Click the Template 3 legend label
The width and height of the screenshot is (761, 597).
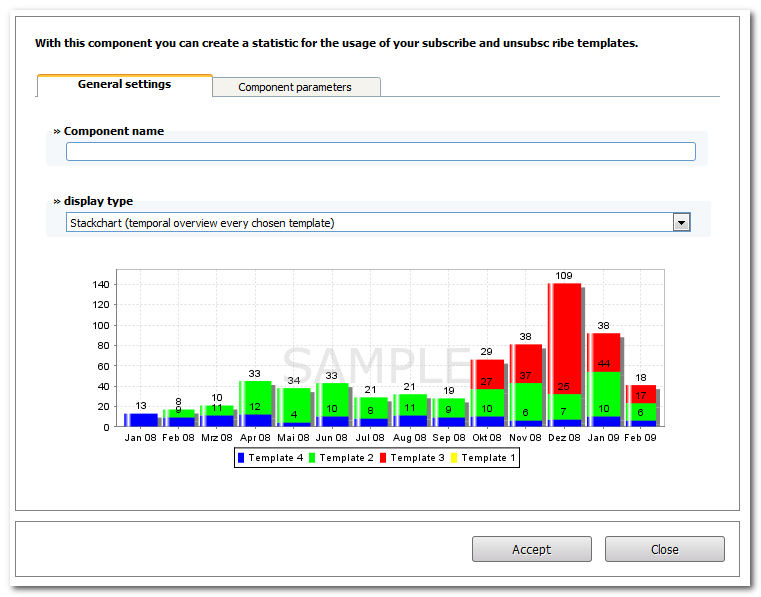click(417, 458)
